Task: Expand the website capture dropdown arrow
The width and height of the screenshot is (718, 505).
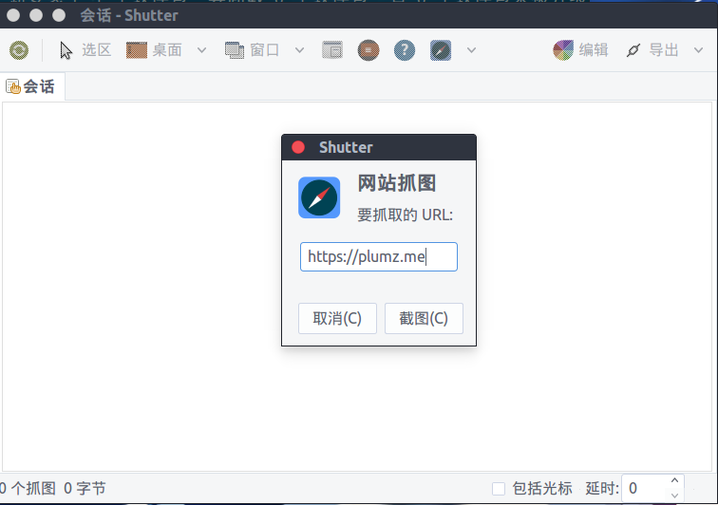Action: [472, 50]
